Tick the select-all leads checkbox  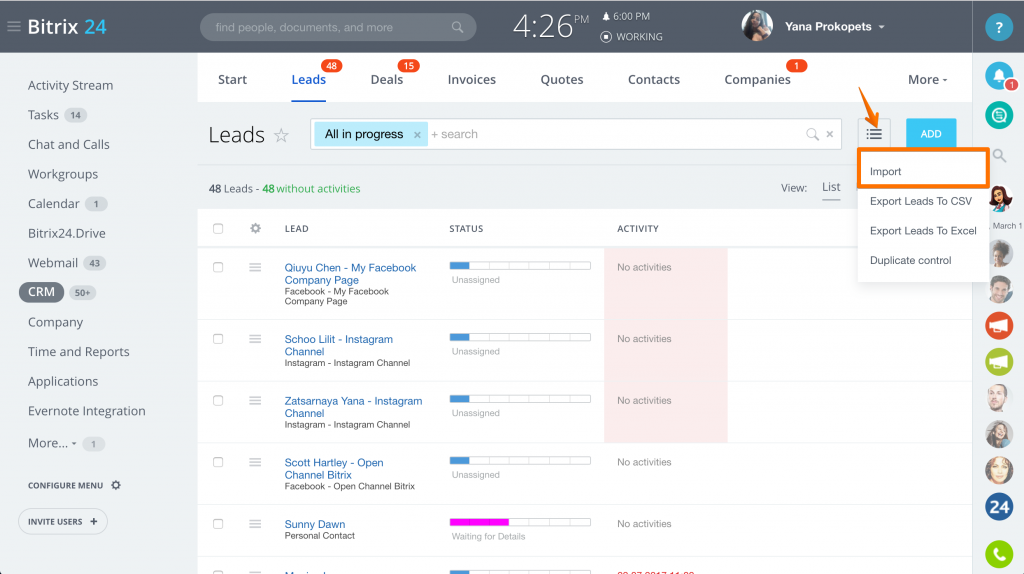(x=218, y=229)
